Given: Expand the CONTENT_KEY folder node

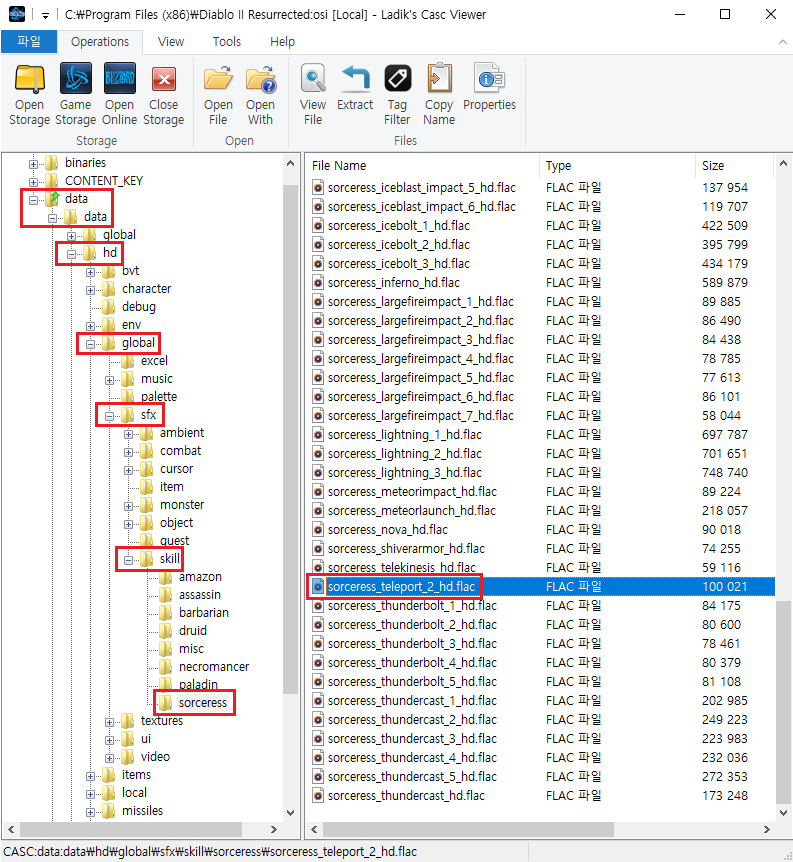Looking at the screenshot, I should click(x=34, y=182).
